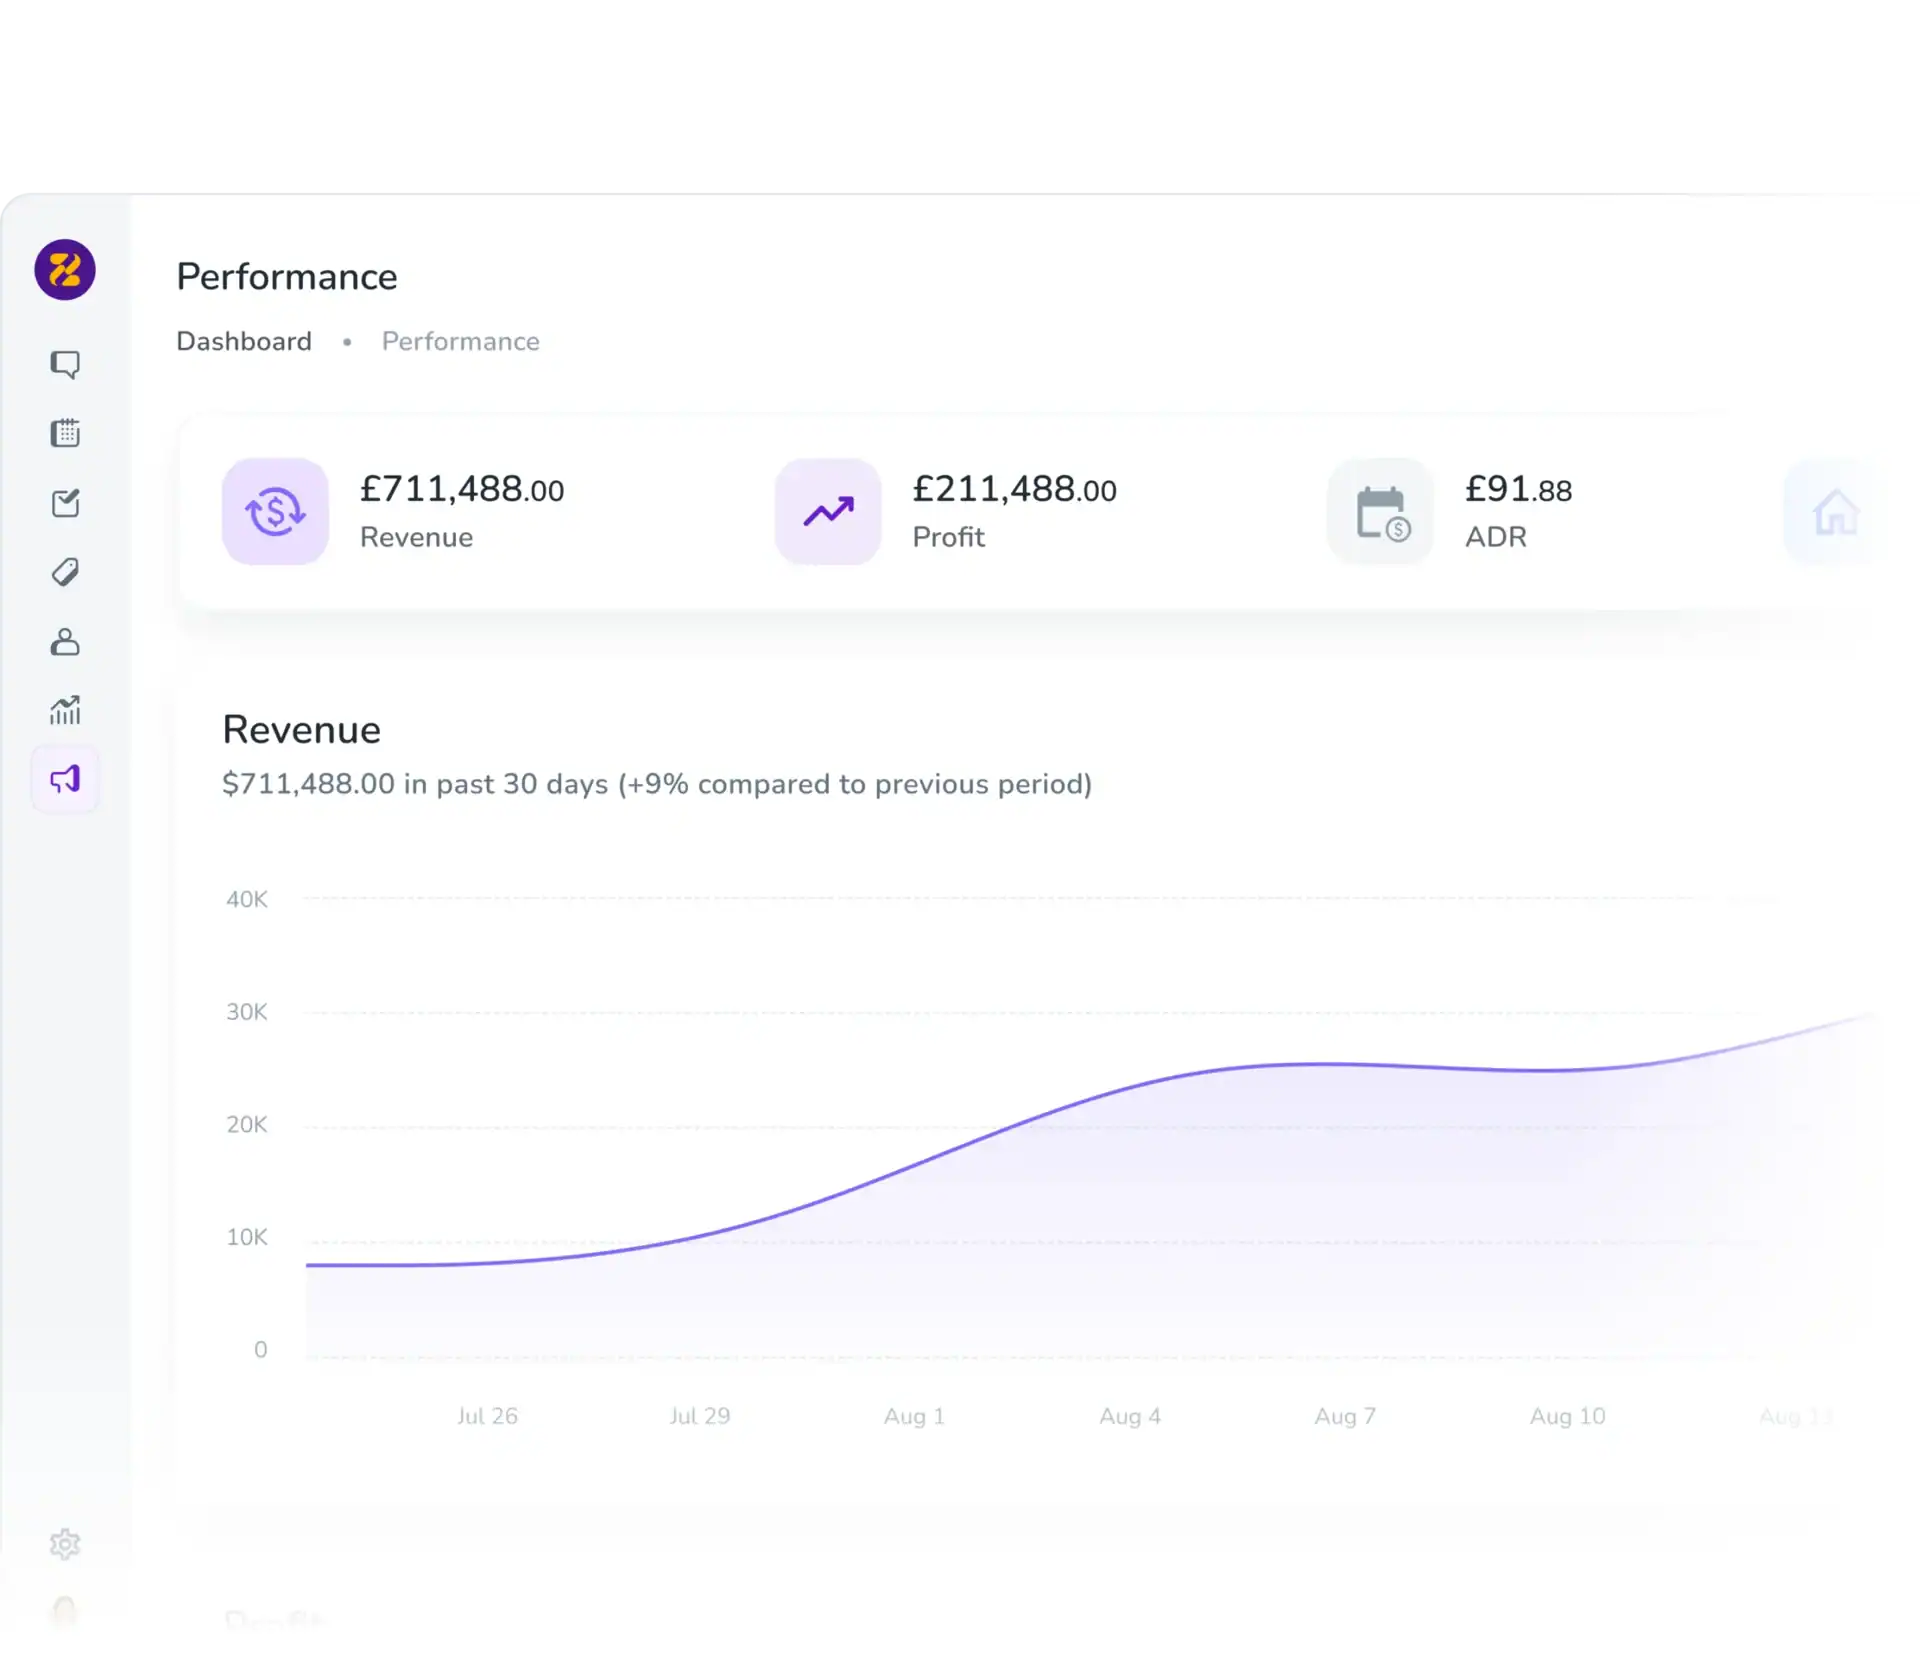Select the bar chart analytics icon
Screen dimensions: 1920x1663
pyautogui.click(x=65, y=710)
